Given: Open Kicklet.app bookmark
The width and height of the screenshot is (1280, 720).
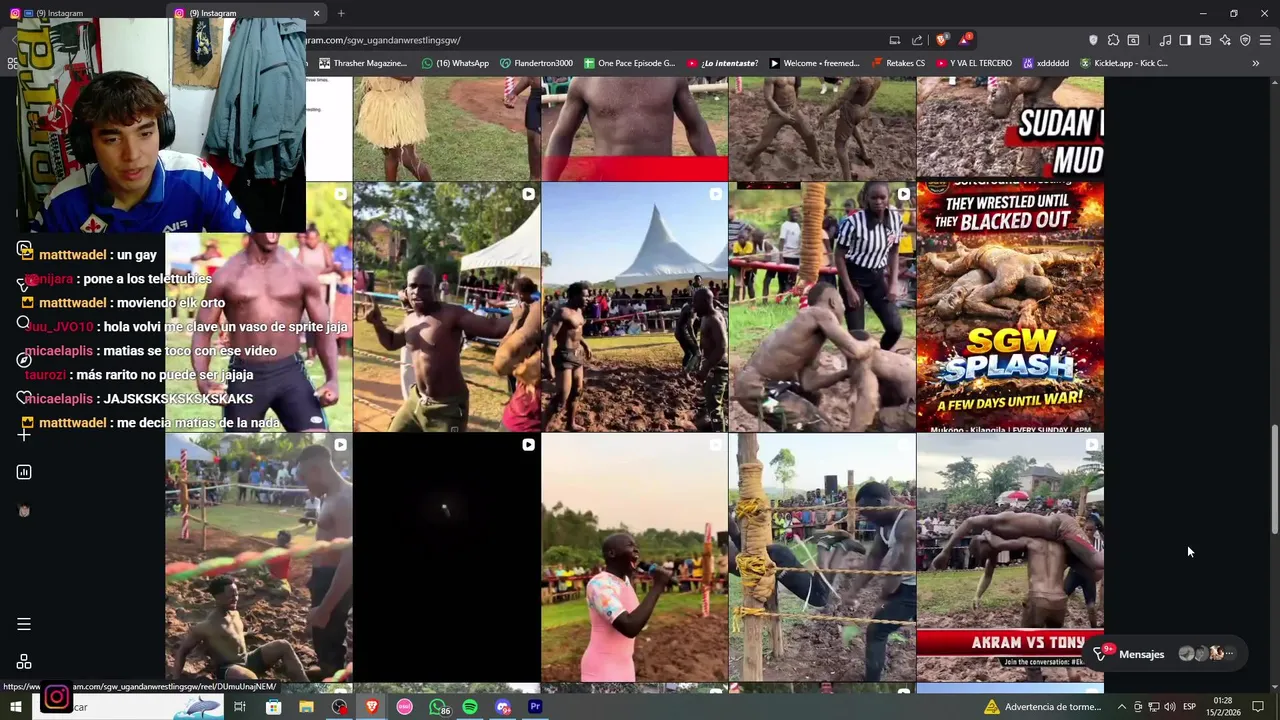Looking at the screenshot, I should pyautogui.click(x=1123, y=63).
